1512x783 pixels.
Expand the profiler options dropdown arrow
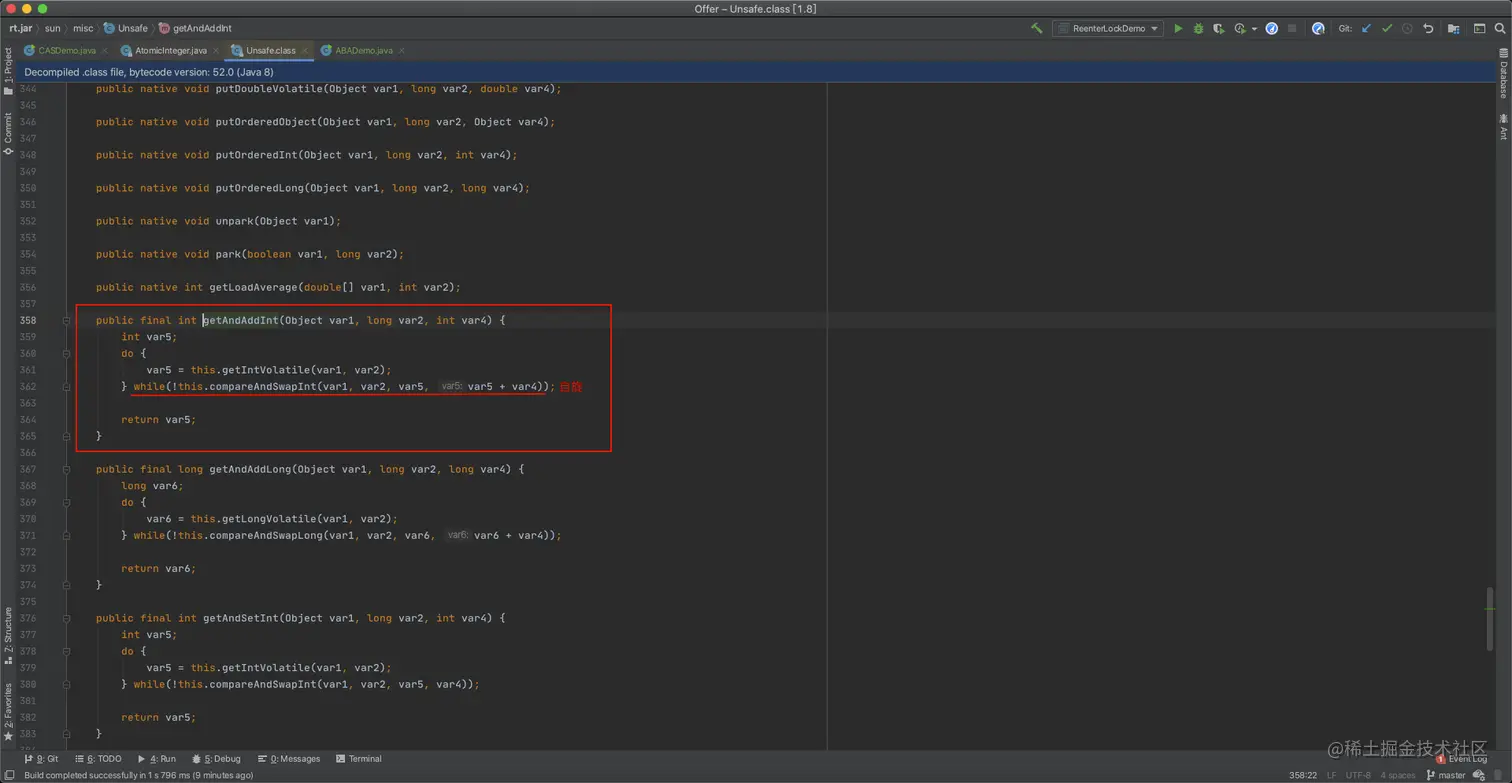1254,29
